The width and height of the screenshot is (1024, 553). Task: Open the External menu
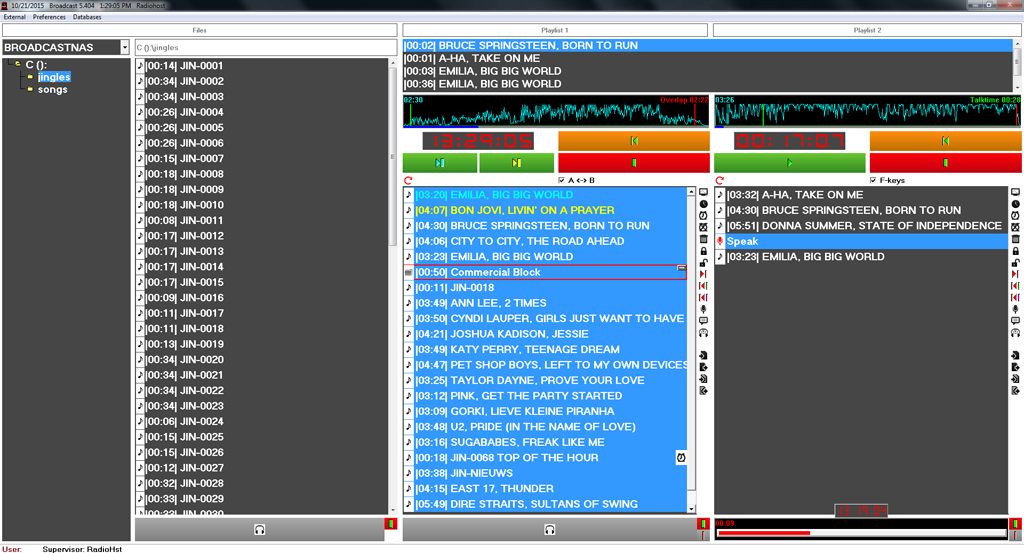[14, 17]
